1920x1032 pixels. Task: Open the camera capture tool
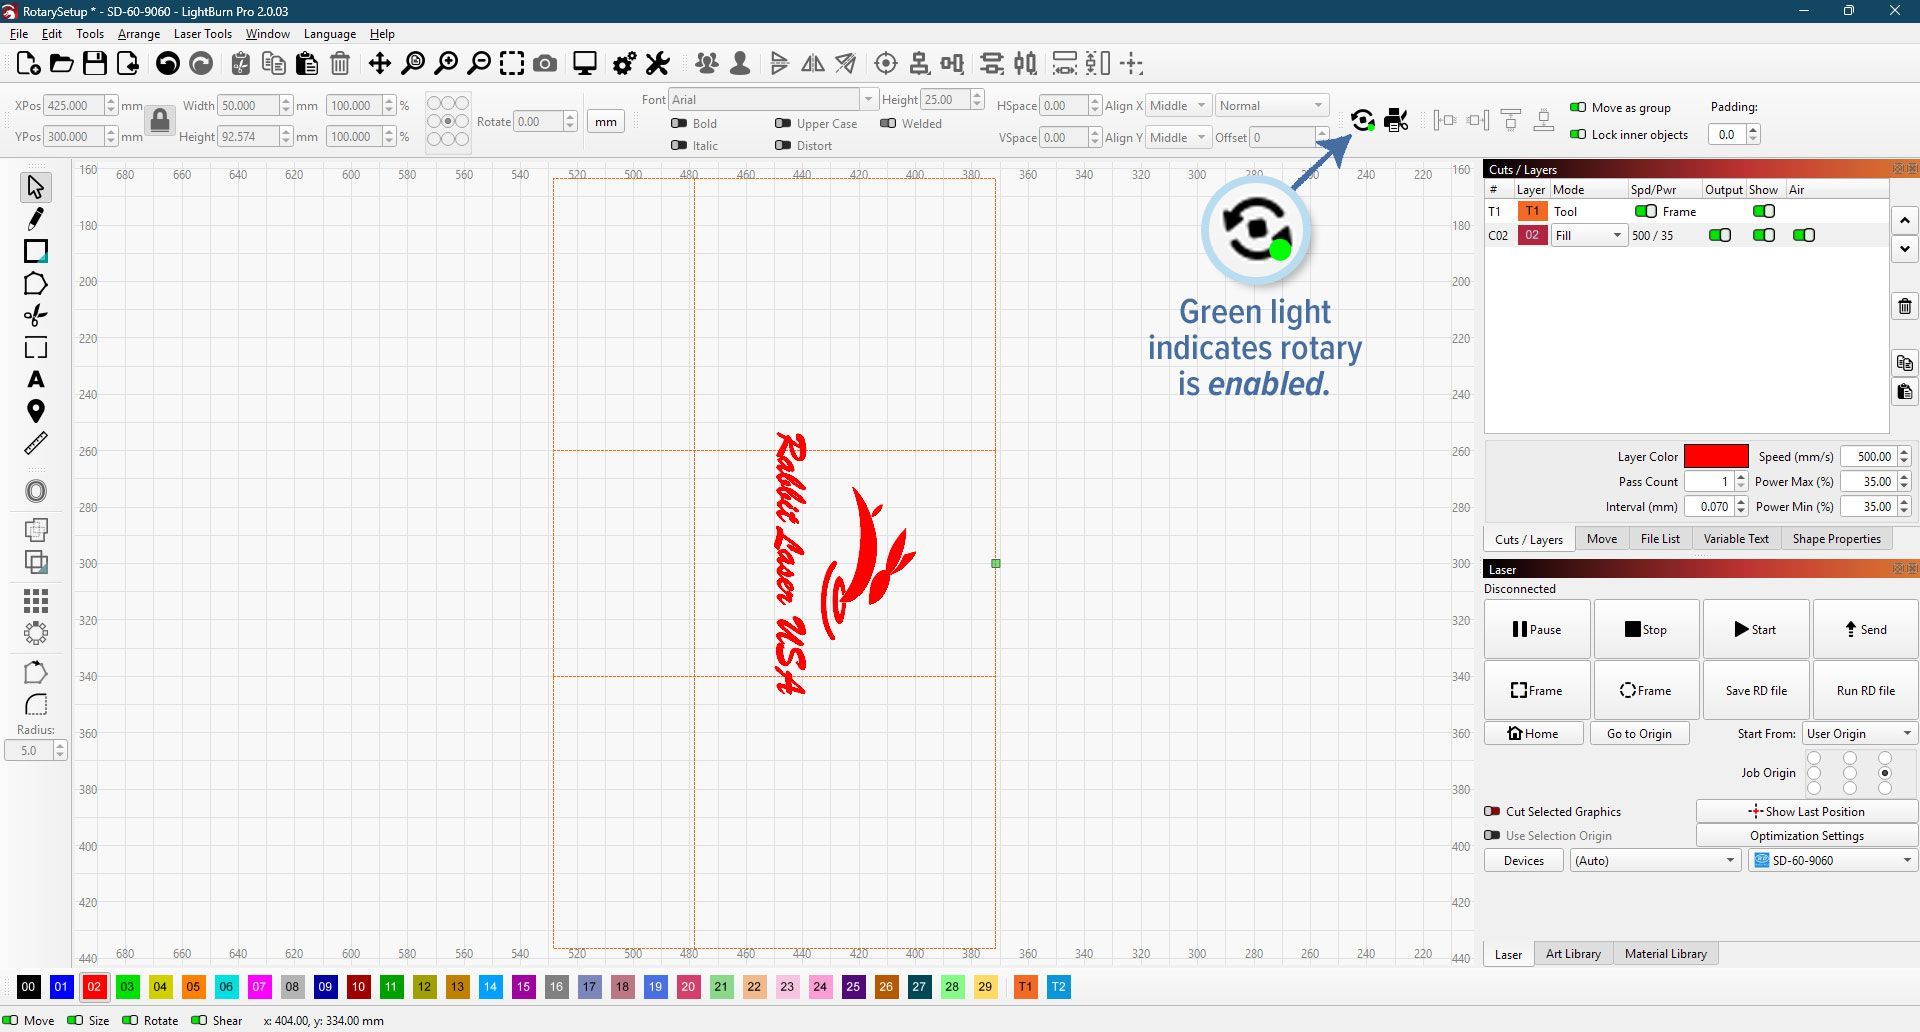pos(545,64)
